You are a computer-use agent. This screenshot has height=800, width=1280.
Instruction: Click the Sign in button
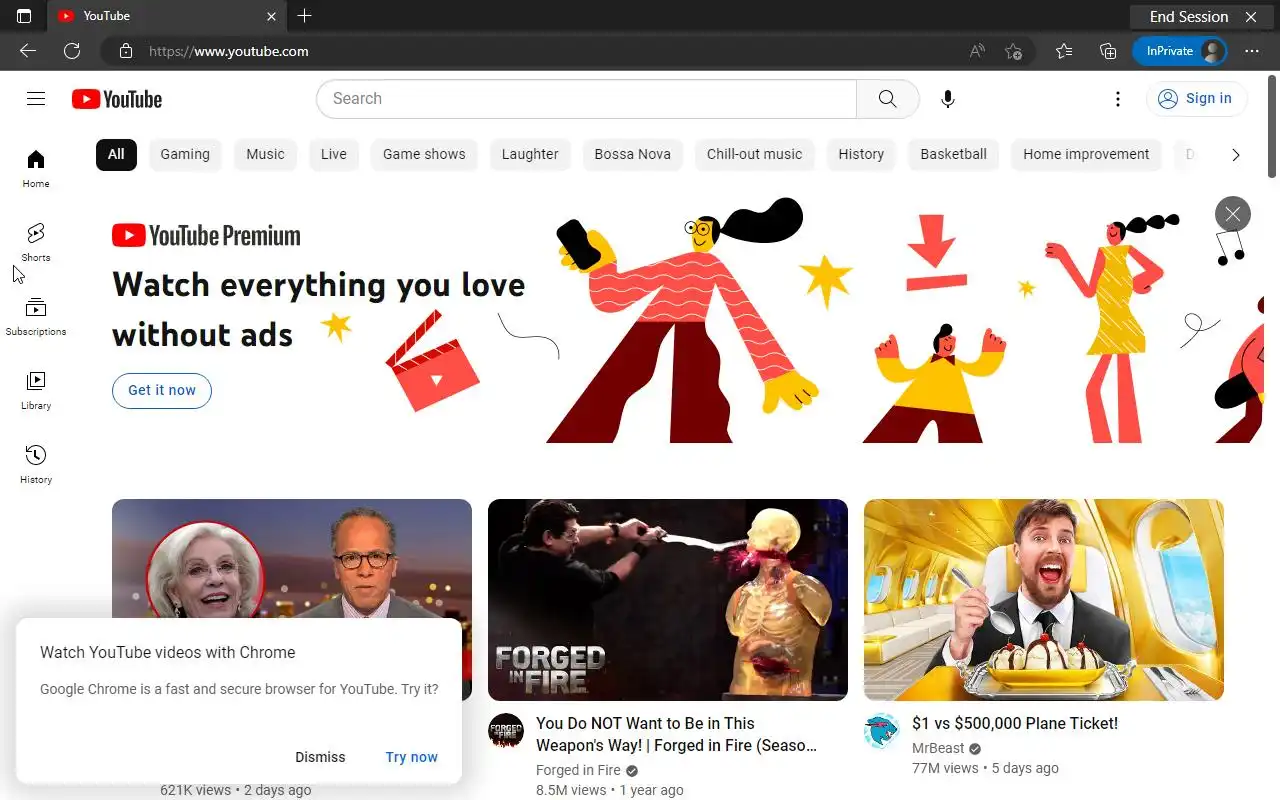pos(1196,99)
